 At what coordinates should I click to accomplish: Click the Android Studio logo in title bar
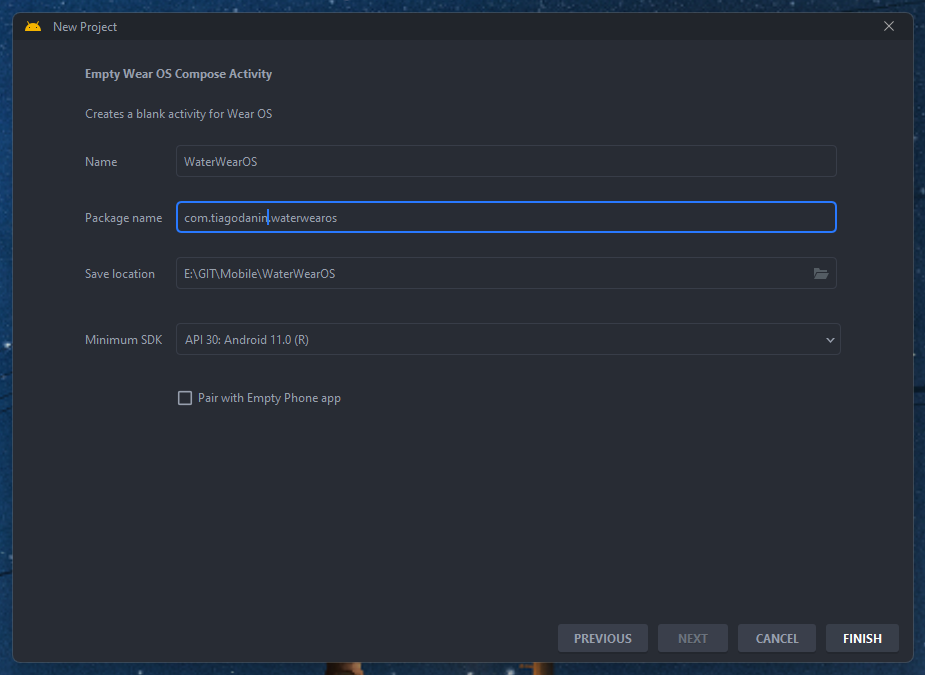point(33,27)
